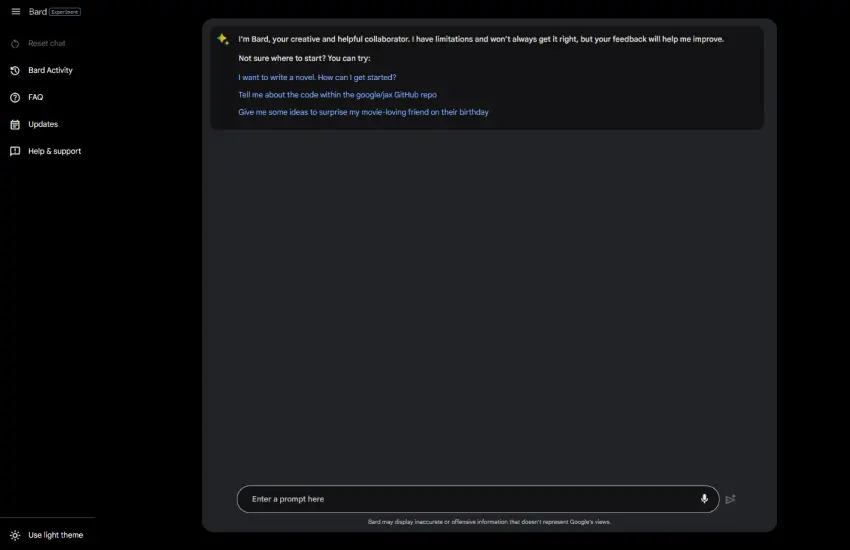Click the sun light-theme icon
The height and width of the screenshot is (550, 850).
coord(15,535)
